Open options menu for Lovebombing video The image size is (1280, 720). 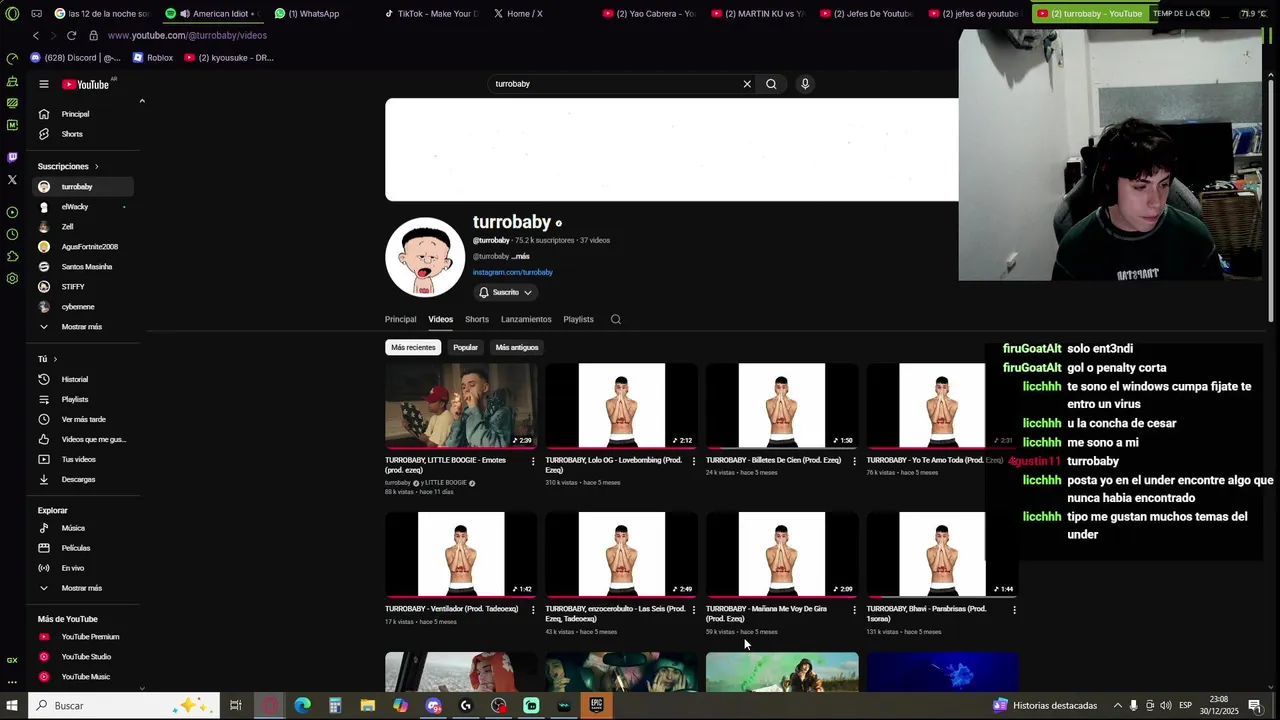coord(693,461)
